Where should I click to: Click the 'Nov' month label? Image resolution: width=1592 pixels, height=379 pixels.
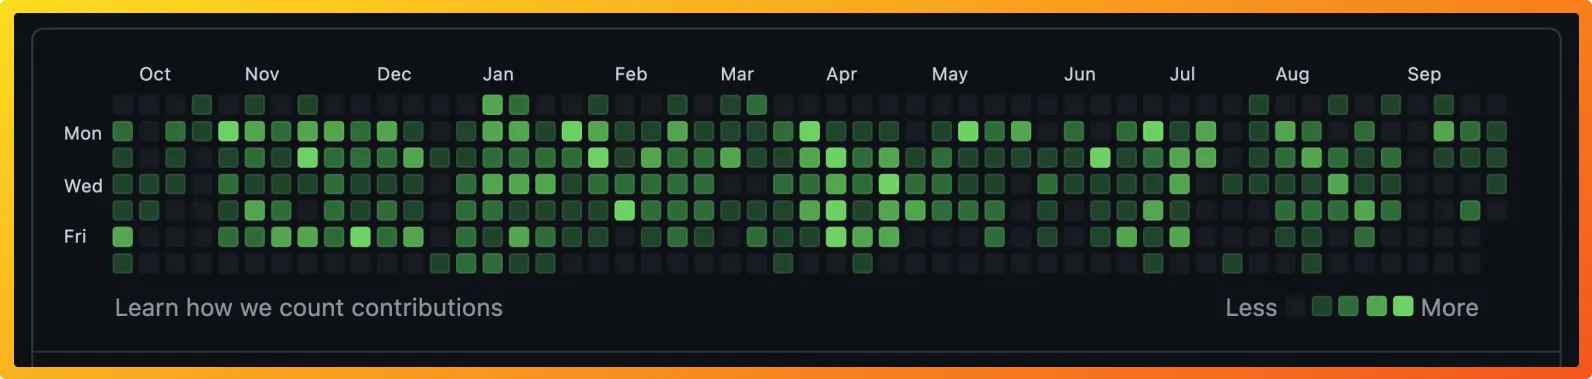(262, 74)
